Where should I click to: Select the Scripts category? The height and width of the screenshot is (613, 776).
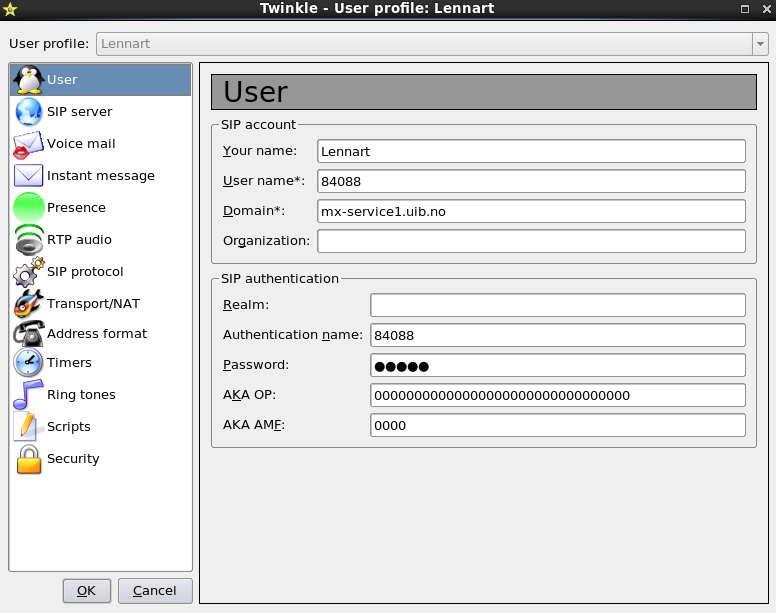point(68,427)
